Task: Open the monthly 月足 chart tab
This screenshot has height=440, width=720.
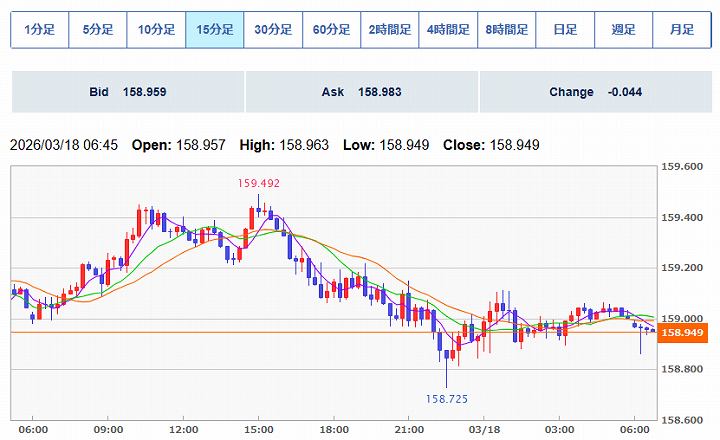Action: pos(681,30)
